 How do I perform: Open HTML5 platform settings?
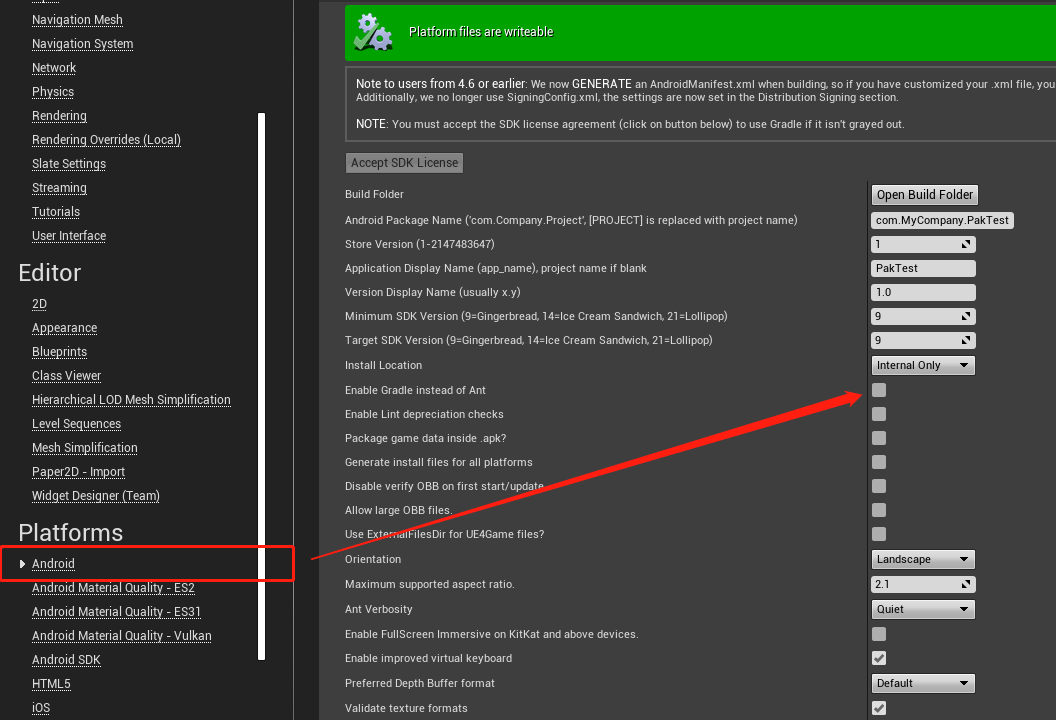point(51,684)
